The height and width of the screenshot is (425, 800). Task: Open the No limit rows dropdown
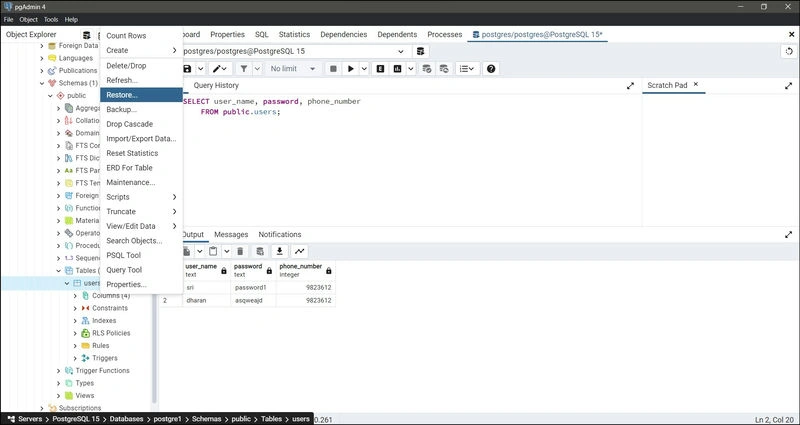[292, 69]
